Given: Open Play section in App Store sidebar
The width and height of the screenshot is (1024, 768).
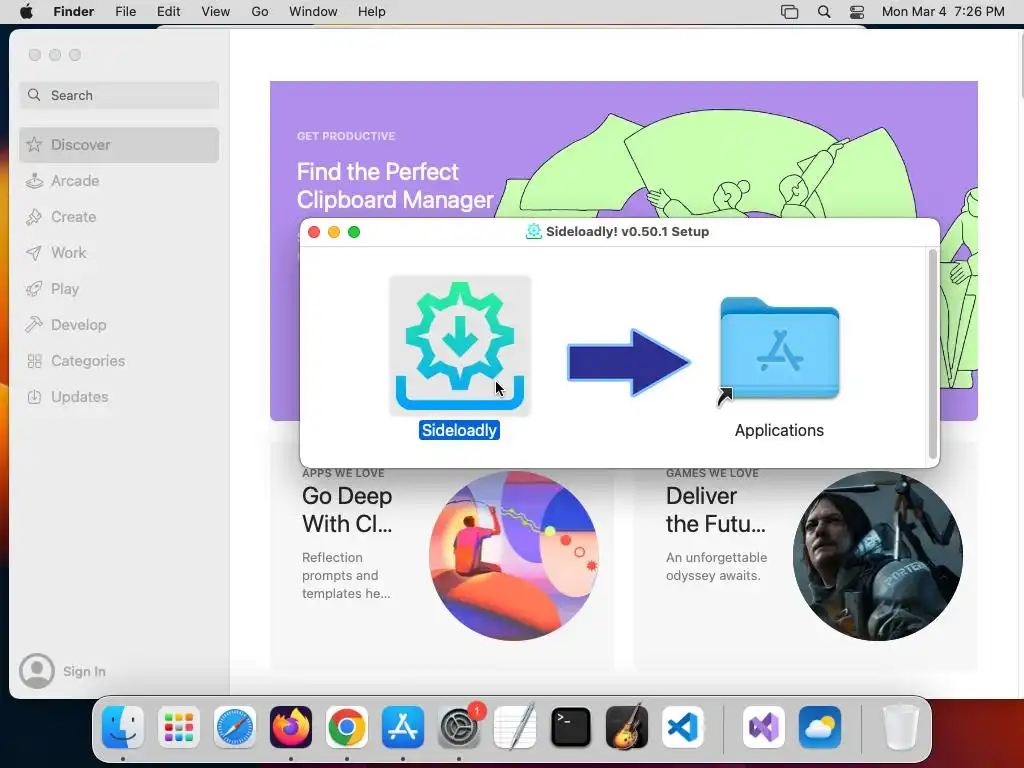Looking at the screenshot, I should tap(119, 289).
